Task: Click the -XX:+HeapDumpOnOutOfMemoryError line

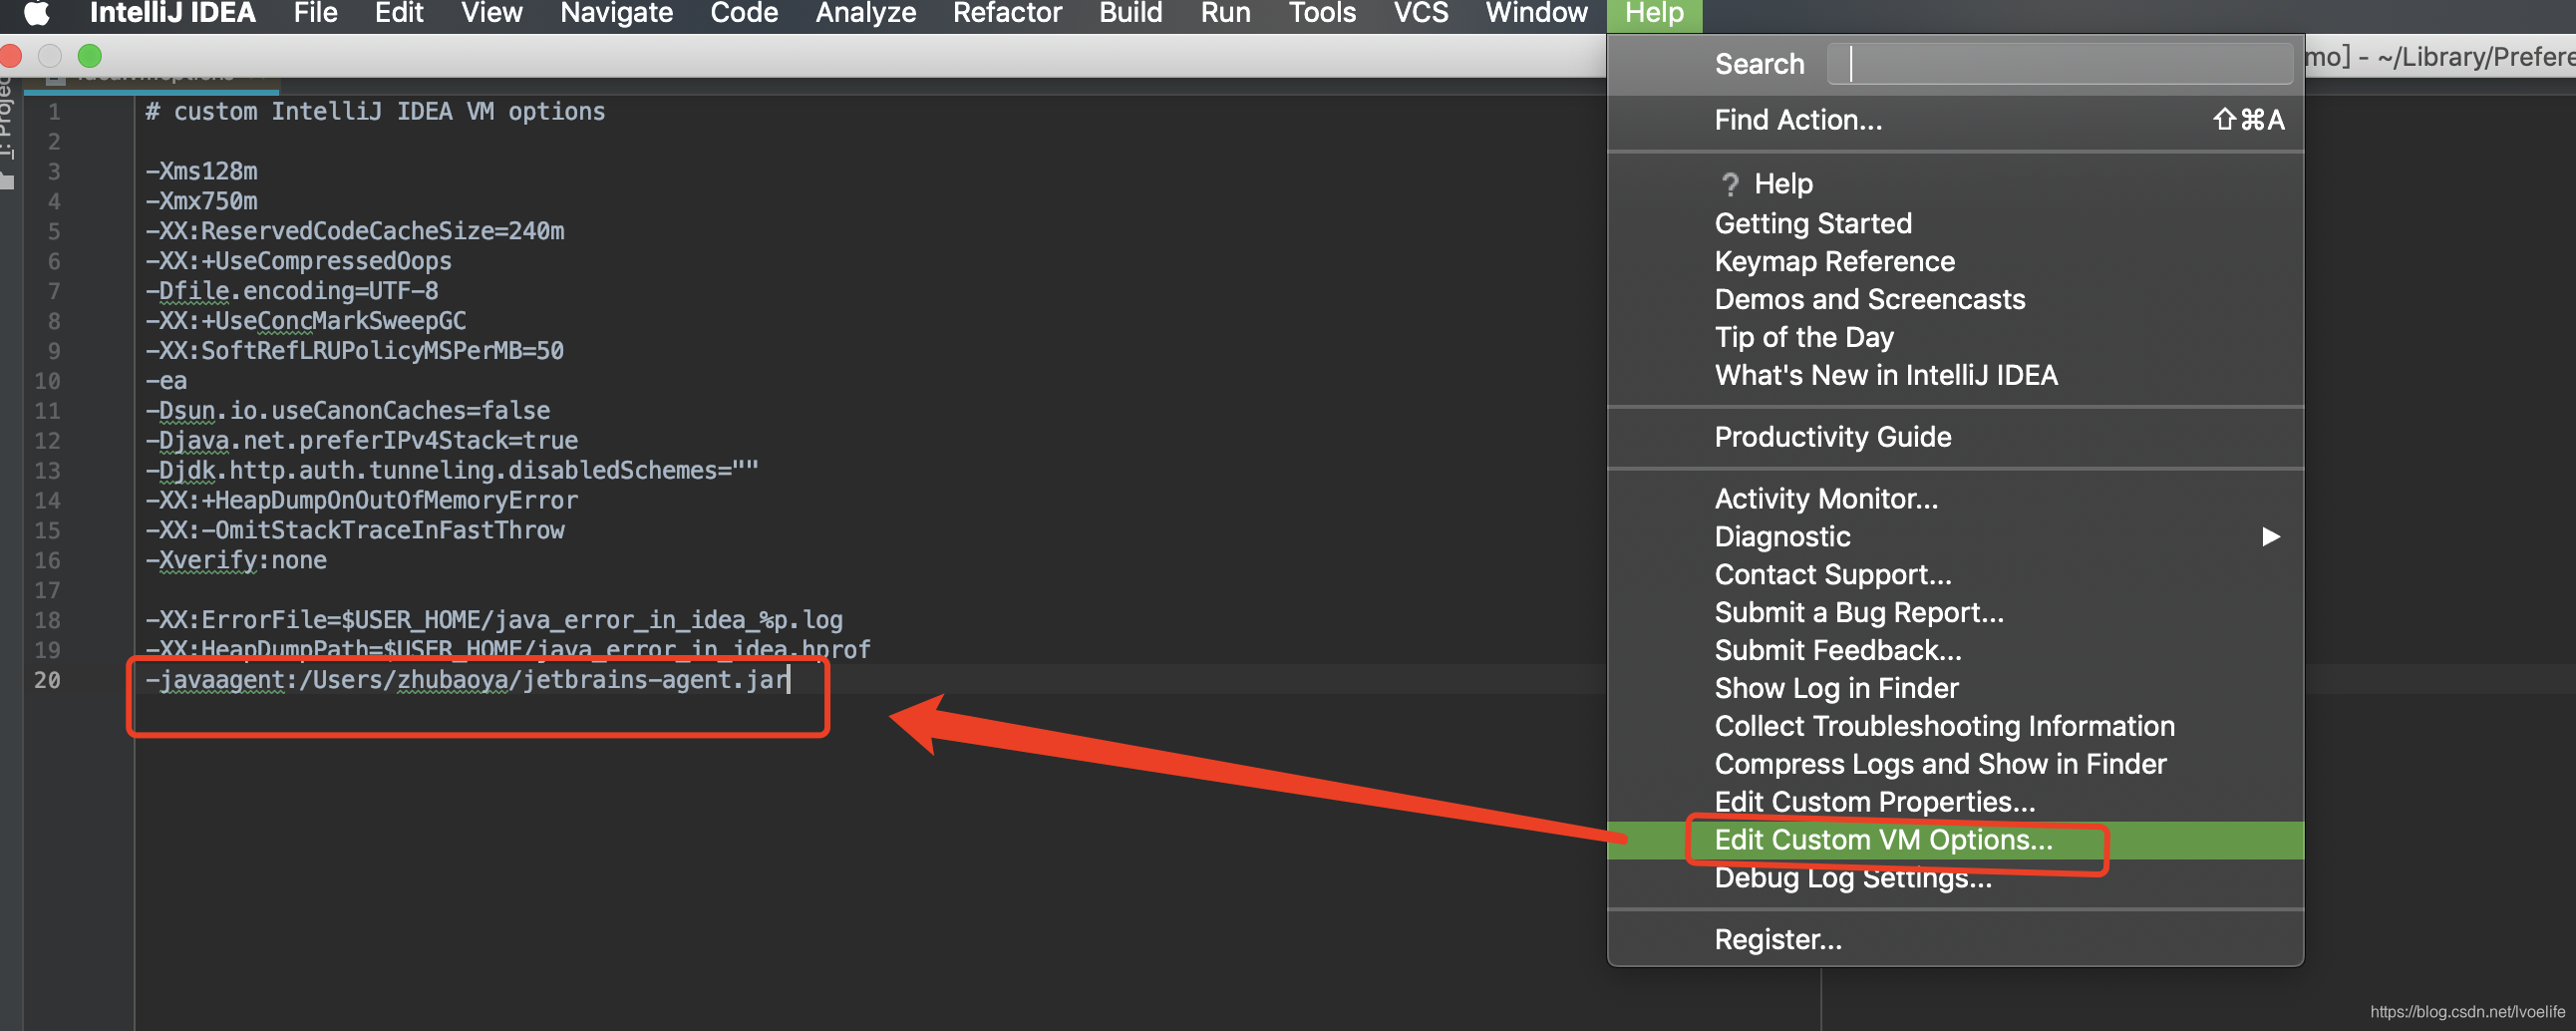Action: pos(362,500)
